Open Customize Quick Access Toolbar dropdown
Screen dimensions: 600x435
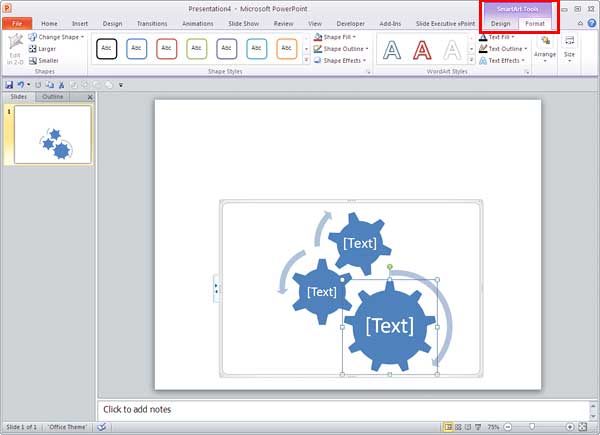(x=121, y=85)
